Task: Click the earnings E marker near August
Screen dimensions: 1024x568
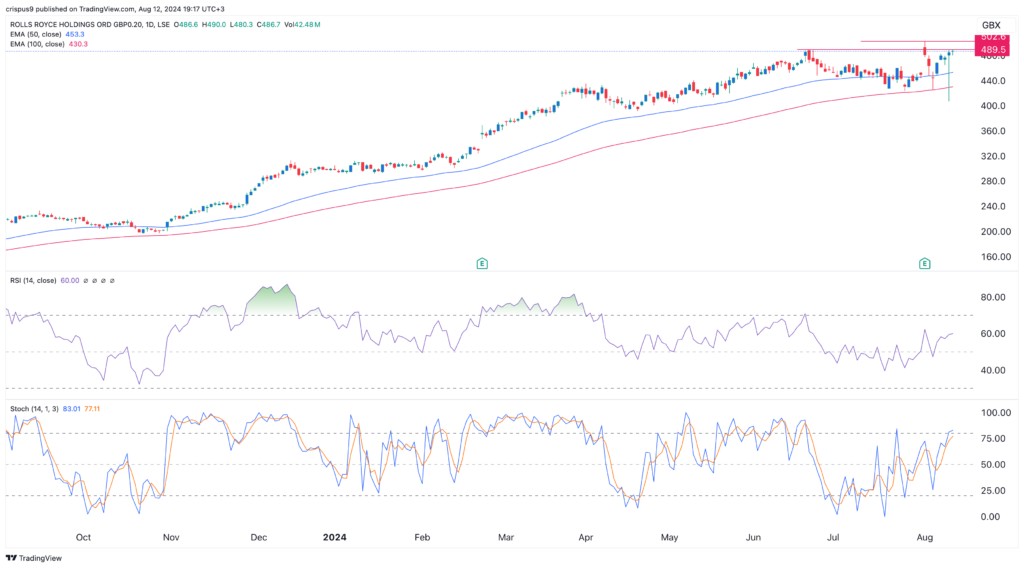Action: (x=925, y=263)
